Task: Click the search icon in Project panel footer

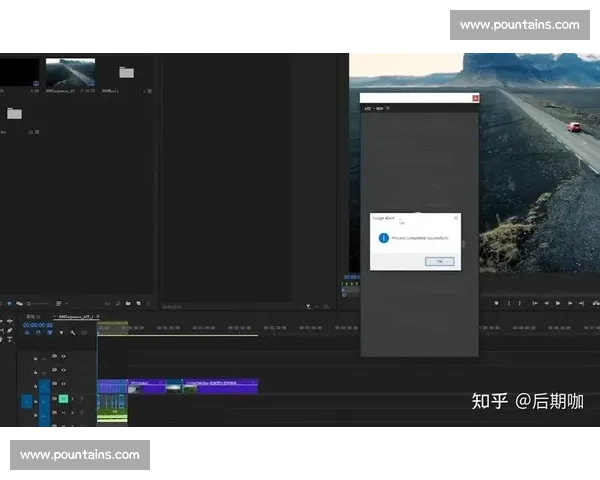Action: click(x=118, y=303)
